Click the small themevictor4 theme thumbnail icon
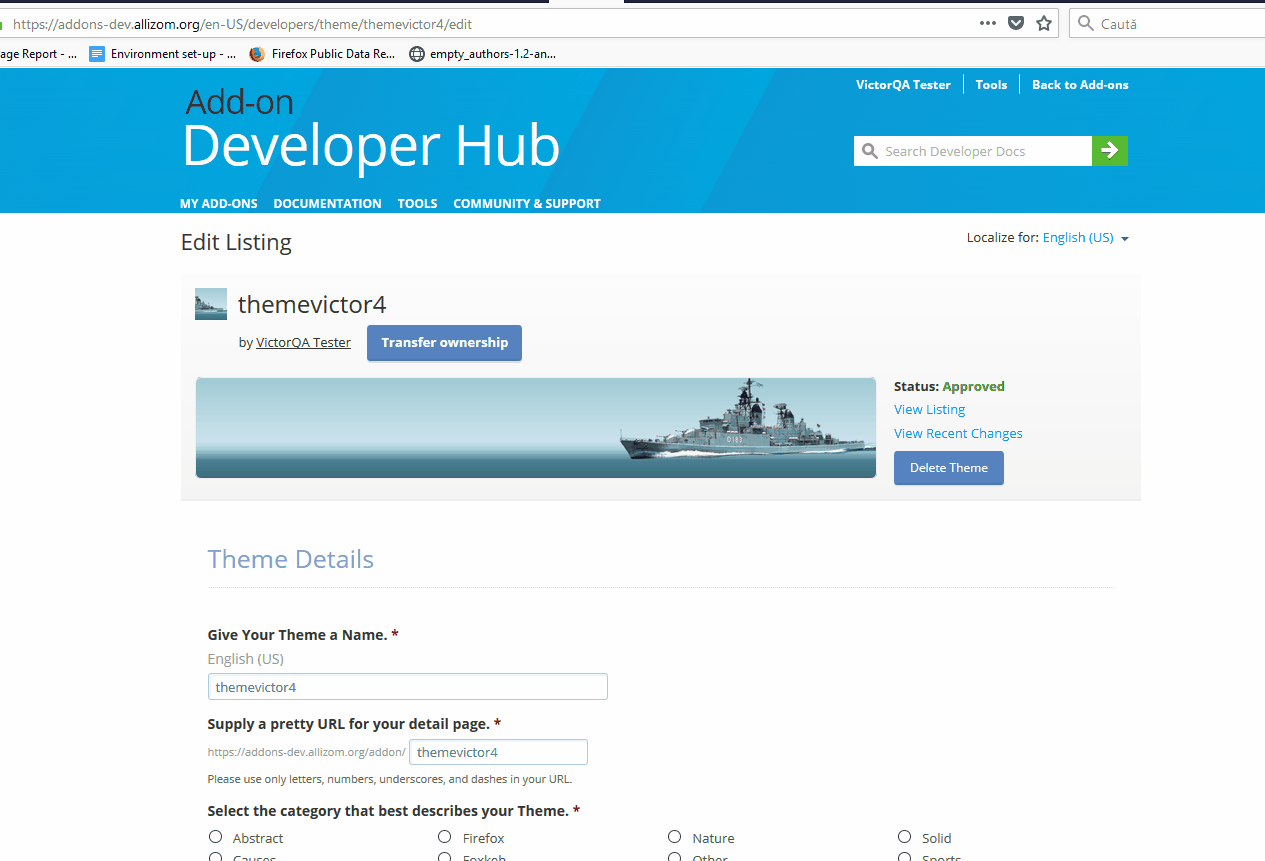Image resolution: width=1265 pixels, height=861 pixels. [210, 303]
